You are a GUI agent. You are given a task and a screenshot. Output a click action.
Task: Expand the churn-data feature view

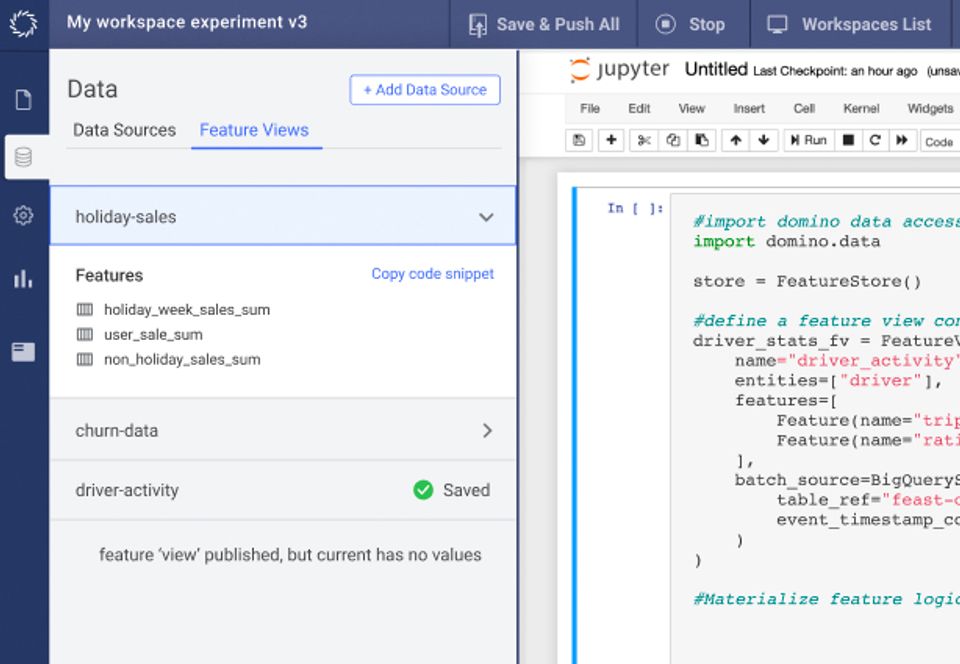coord(487,430)
